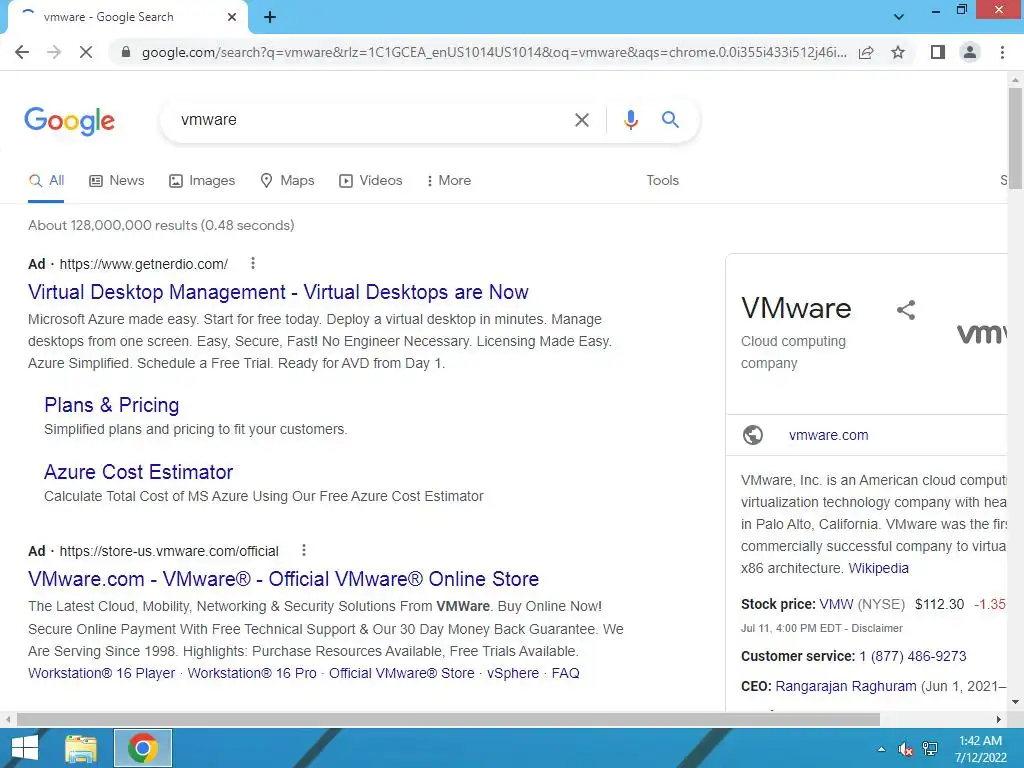Screen dimensions: 1024x768
Task: Click the vertical scrollbar thumb
Action: pyautogui.click(x=1015, y=138)
